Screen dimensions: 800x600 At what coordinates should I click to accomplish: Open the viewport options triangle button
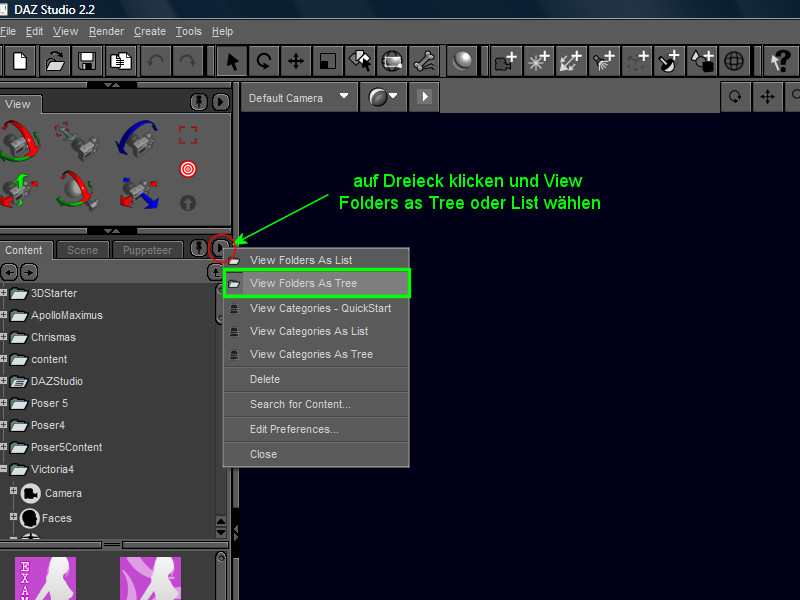click(x=424, y=96)
